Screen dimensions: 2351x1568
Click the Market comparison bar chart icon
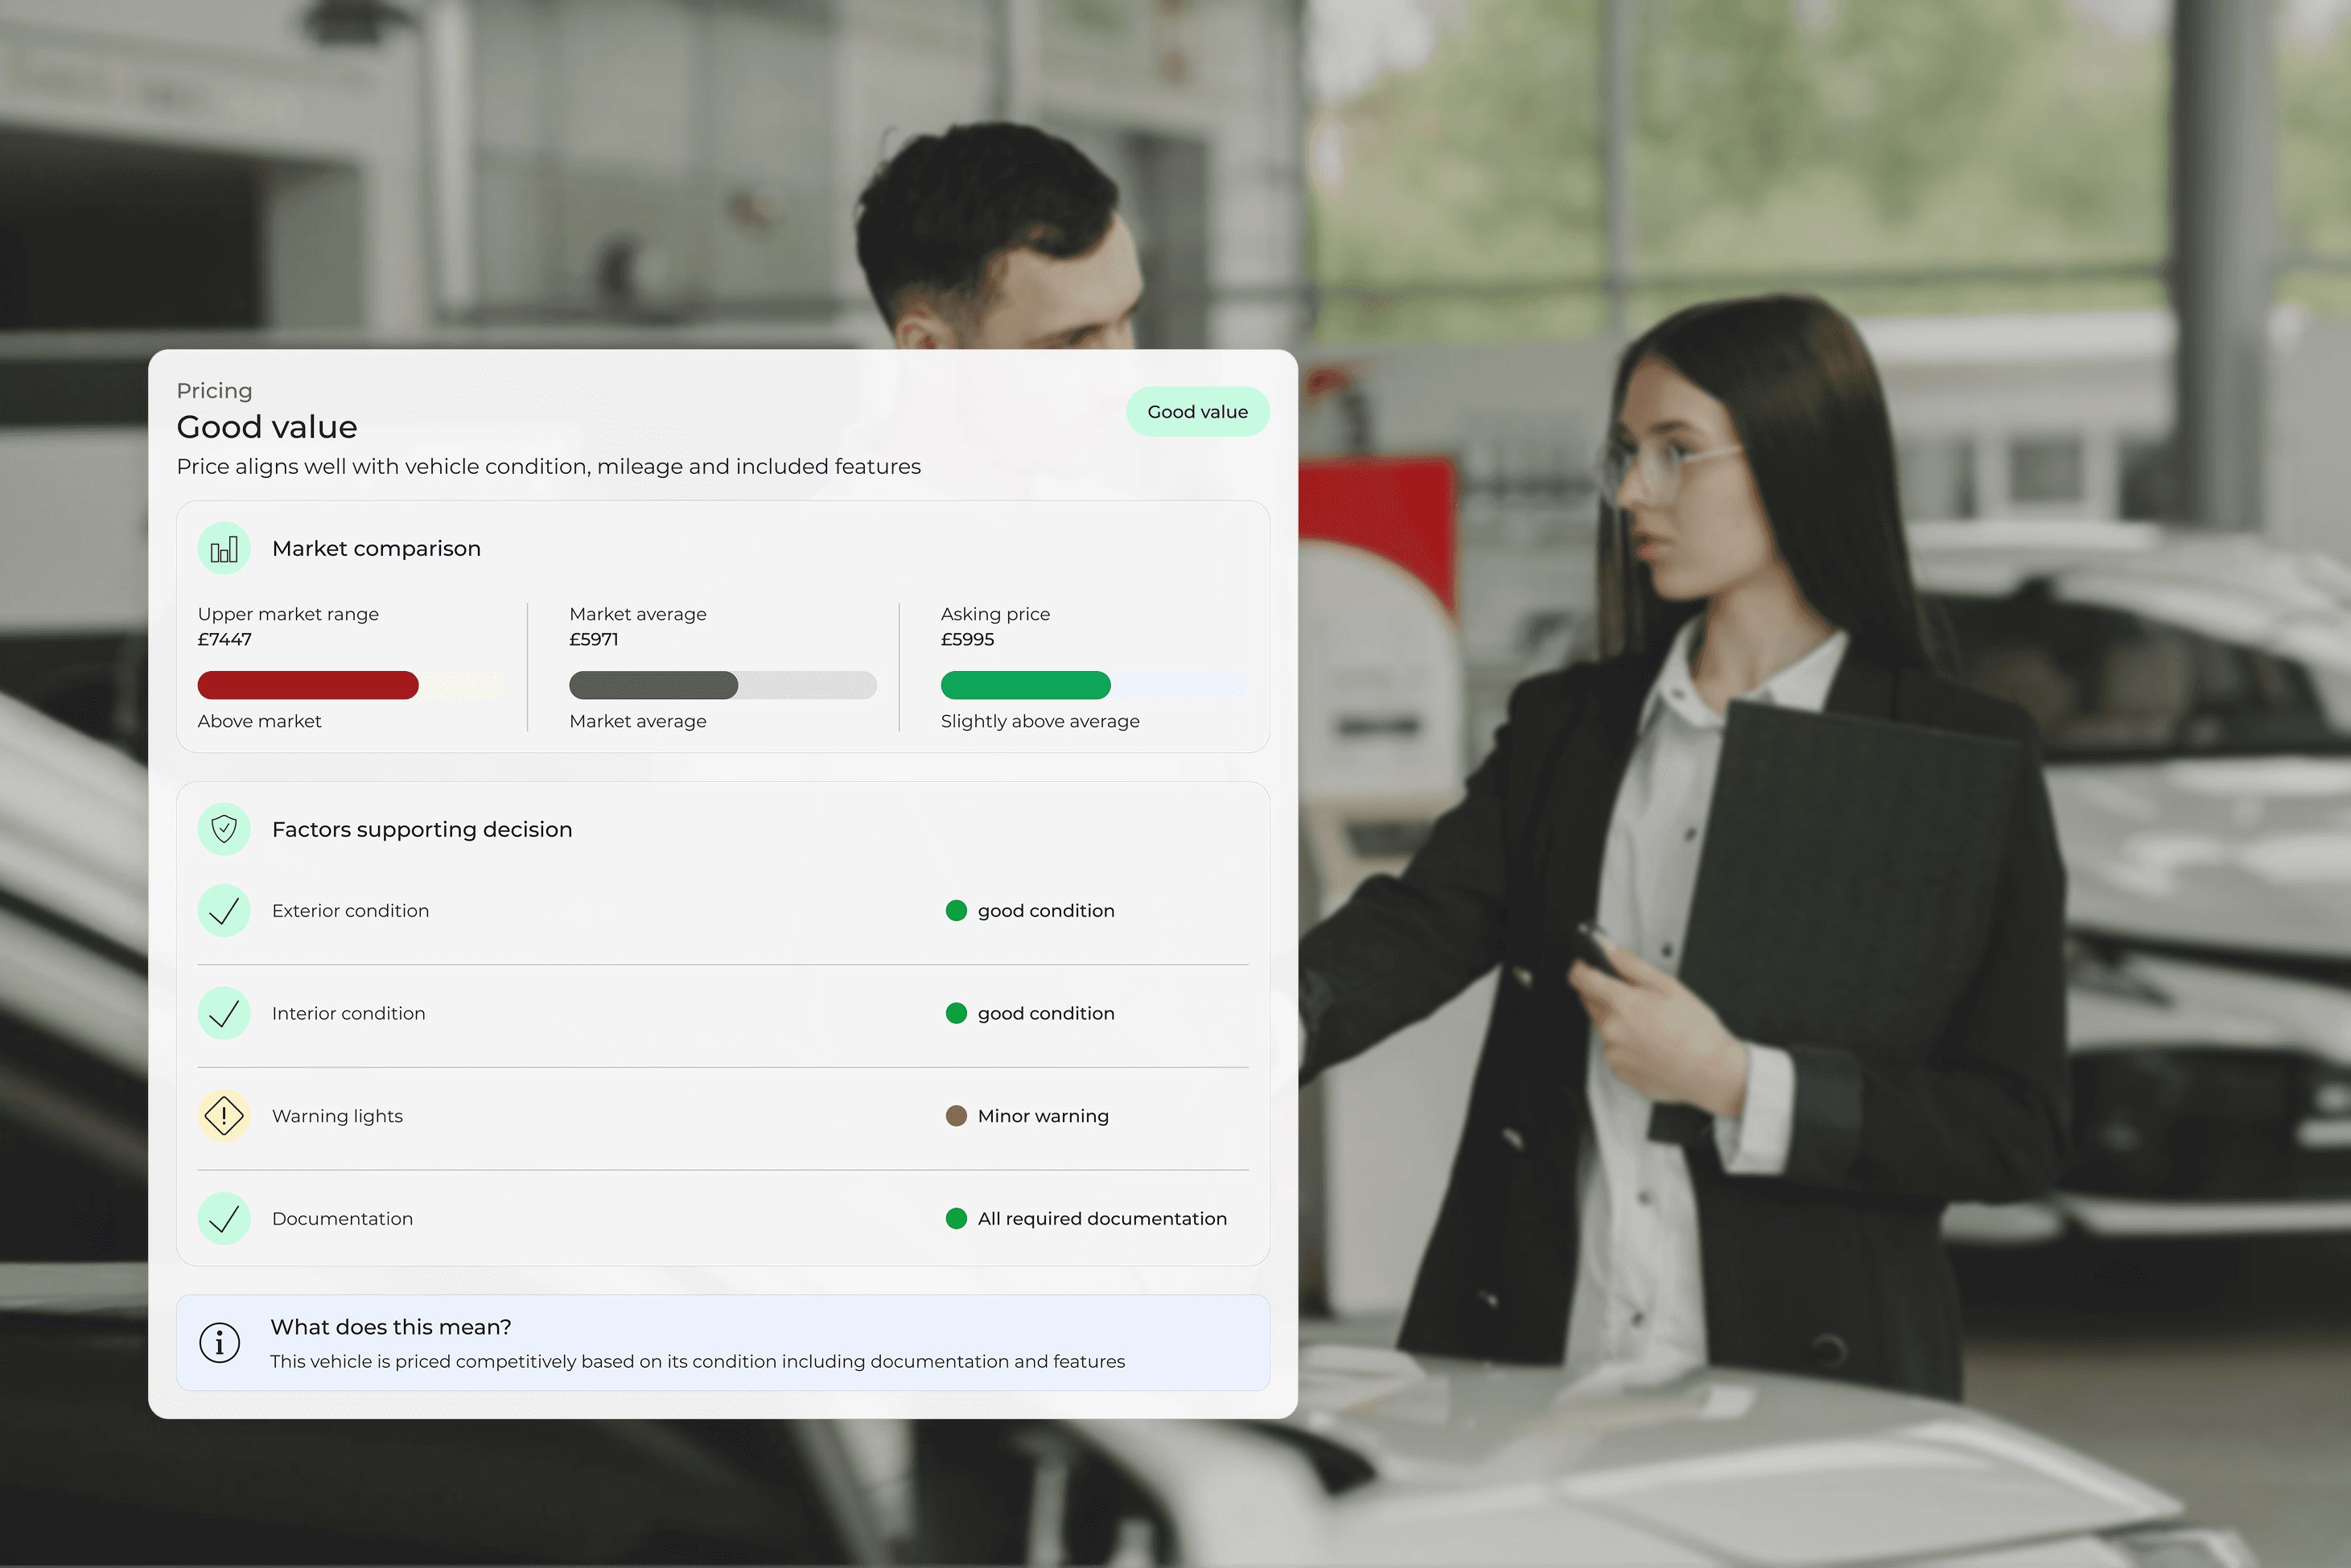point(224,548)
